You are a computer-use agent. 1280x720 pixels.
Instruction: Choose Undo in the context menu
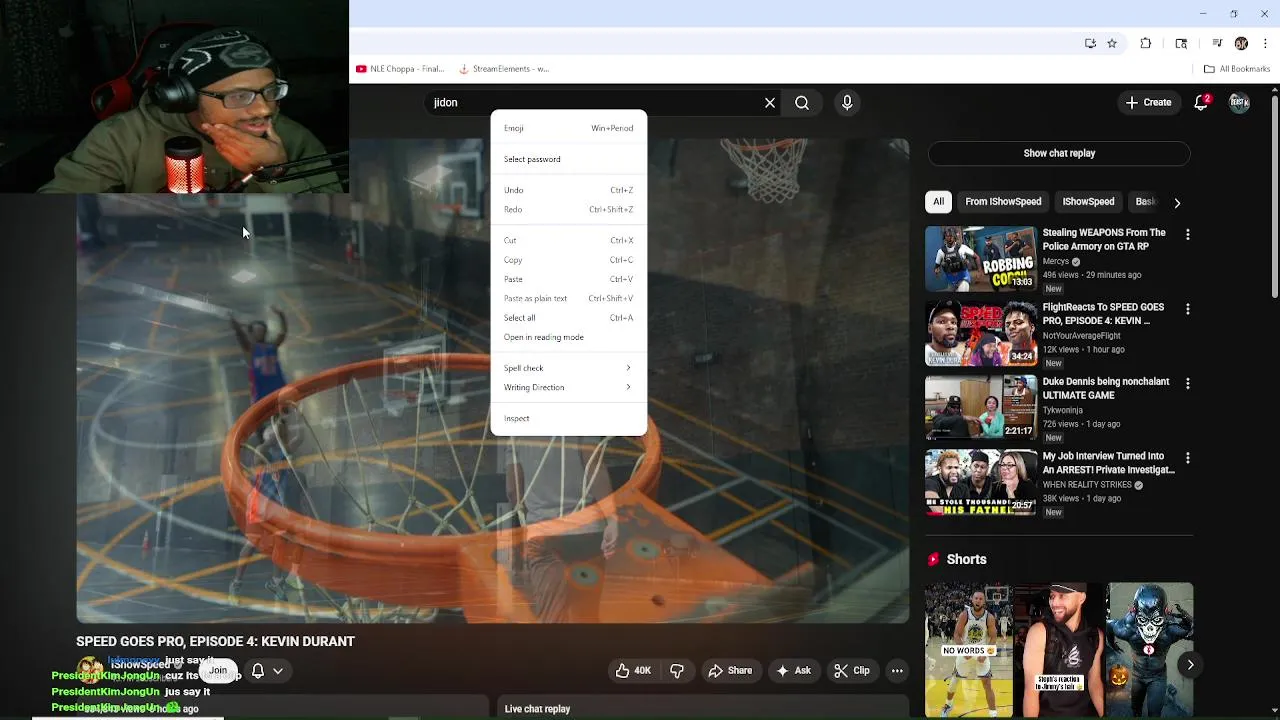568,190
